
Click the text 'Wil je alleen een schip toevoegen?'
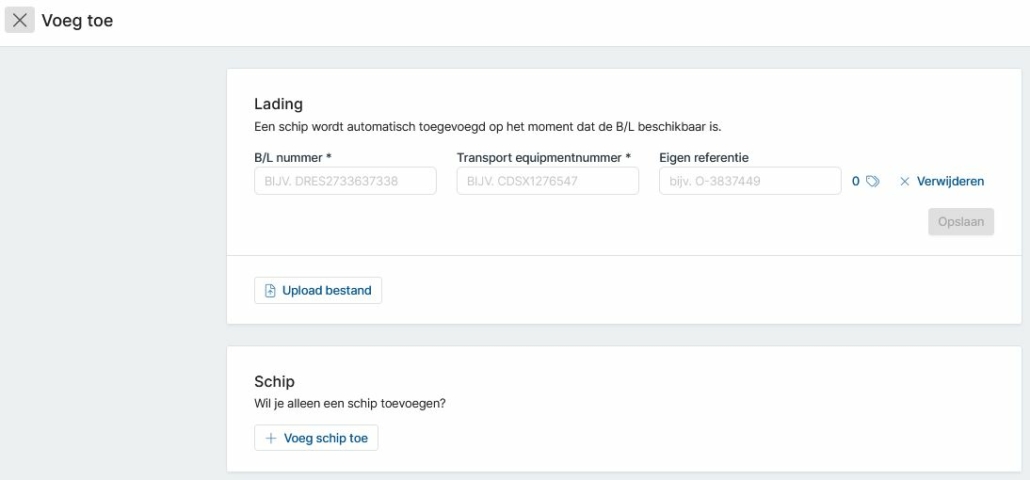tap(350, 403)
